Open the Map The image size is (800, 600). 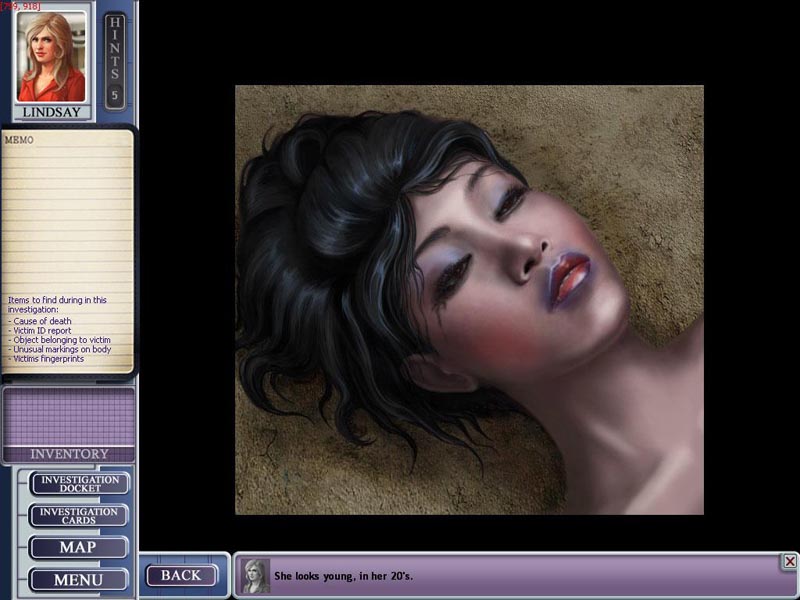coord(79,548)
